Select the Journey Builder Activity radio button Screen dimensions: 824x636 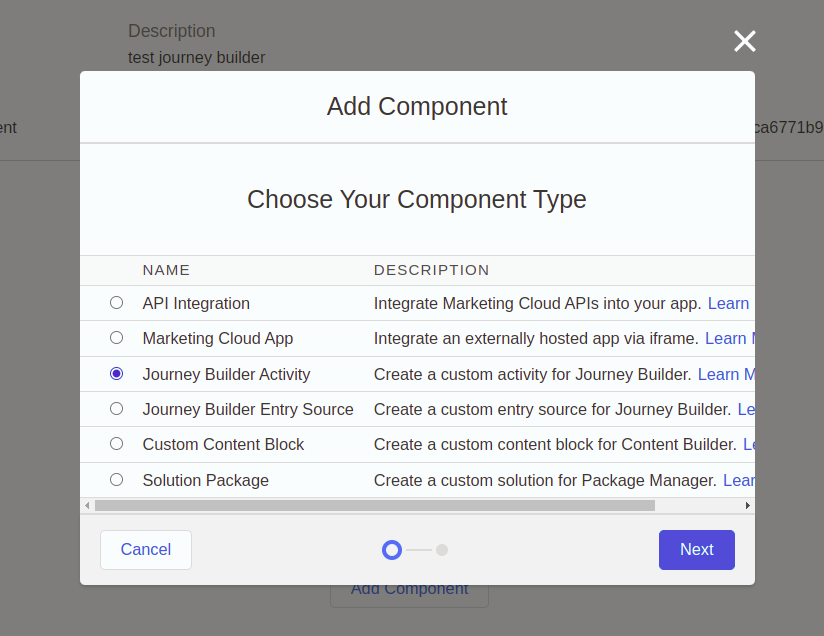coord(117,374)
